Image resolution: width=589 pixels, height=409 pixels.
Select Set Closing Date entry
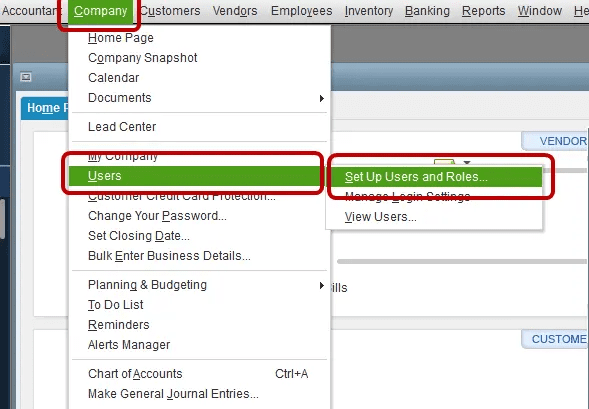(199, 236)
